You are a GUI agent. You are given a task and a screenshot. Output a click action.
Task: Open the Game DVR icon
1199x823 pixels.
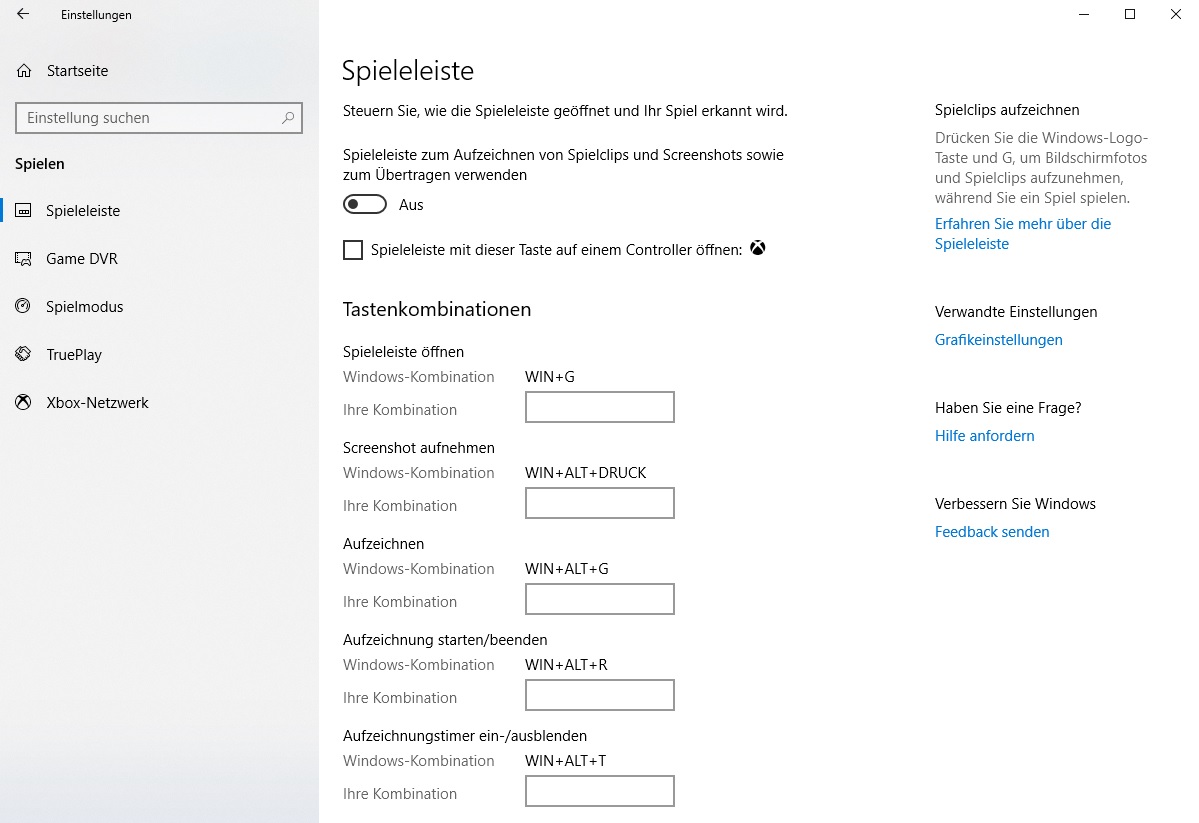24,259
